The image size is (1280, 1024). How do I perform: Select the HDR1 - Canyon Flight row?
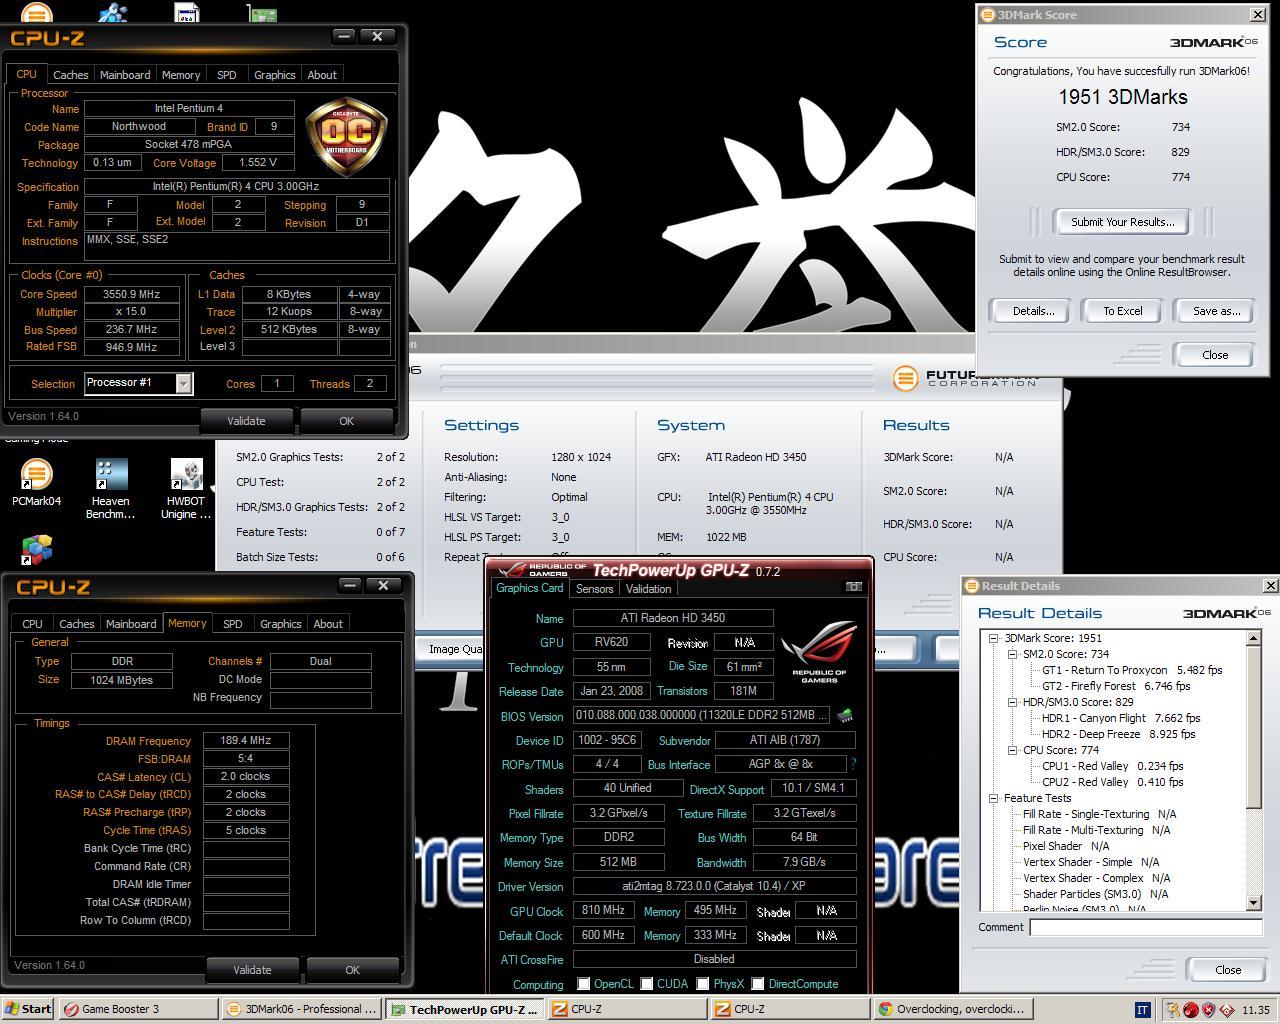pyautogui.click(x=1121, y=718)
